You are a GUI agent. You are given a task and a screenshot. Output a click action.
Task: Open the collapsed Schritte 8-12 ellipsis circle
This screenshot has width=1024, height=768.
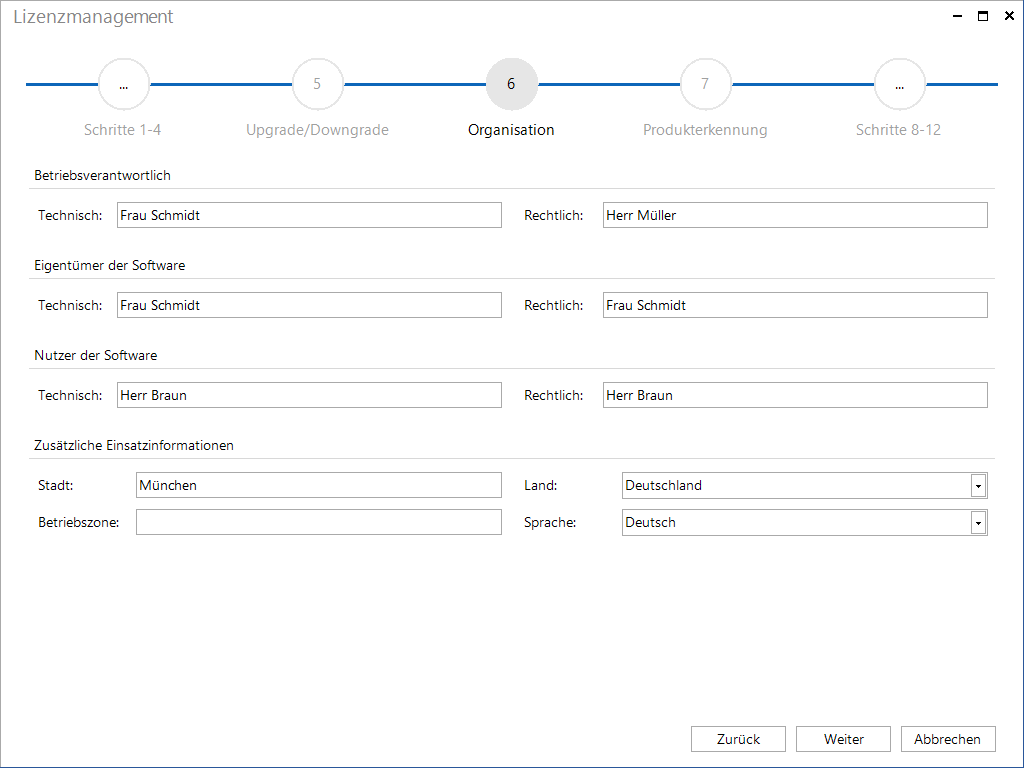pyautogui.click(x=899, y=84)
